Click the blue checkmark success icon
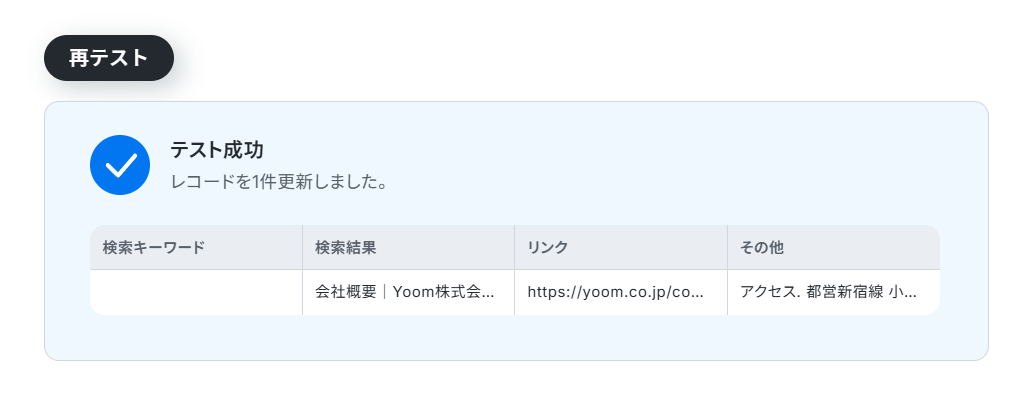The height and width of the screenshot is (405, 1029). pyautogui.click(x=120, y=165)
